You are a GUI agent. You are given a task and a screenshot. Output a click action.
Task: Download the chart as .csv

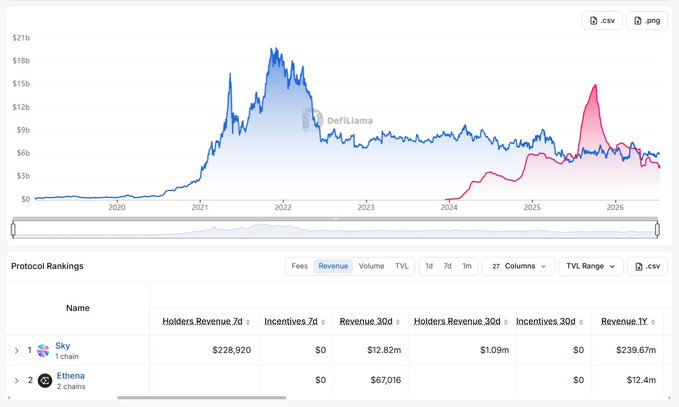tap(602, 20)
